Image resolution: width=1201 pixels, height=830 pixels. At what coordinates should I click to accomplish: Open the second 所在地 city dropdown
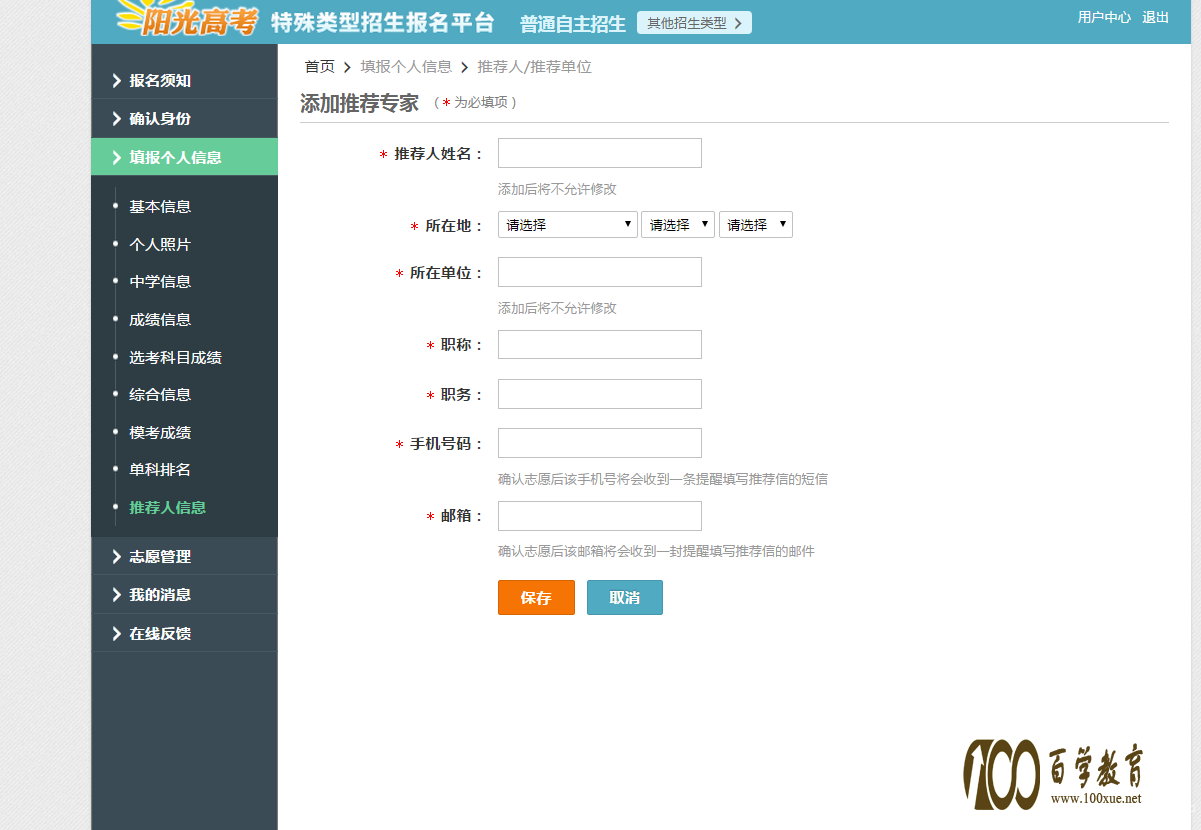tap(678, 225)
